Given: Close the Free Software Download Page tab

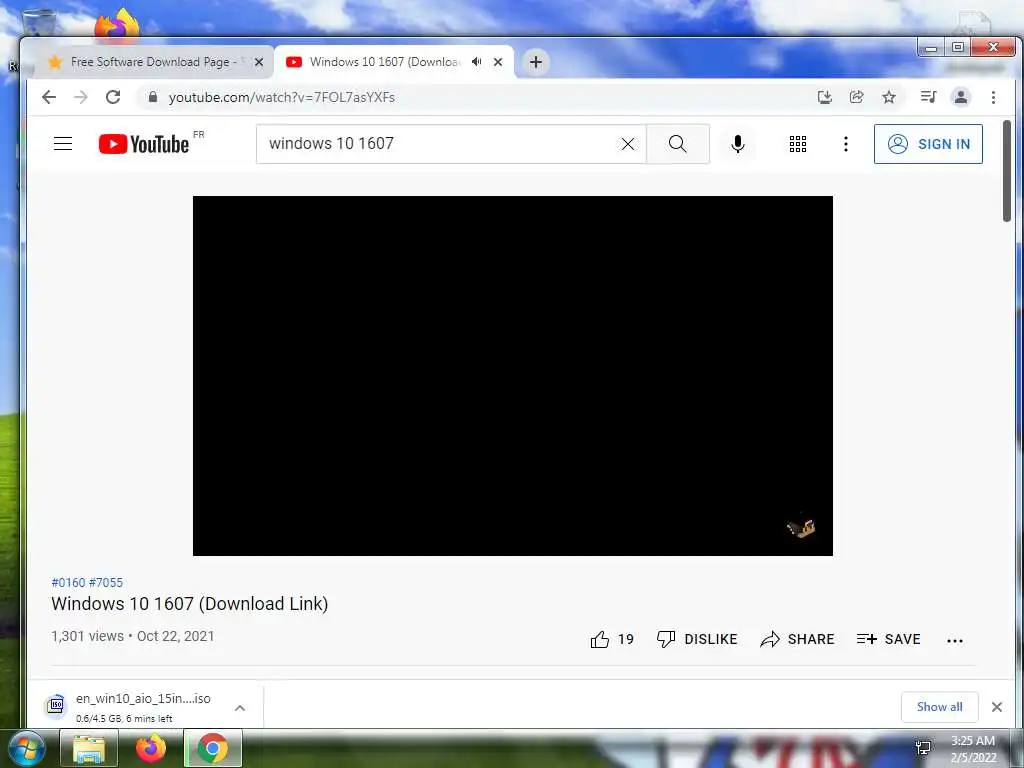Looking at the screenshot, I should [x=259, y=62].
